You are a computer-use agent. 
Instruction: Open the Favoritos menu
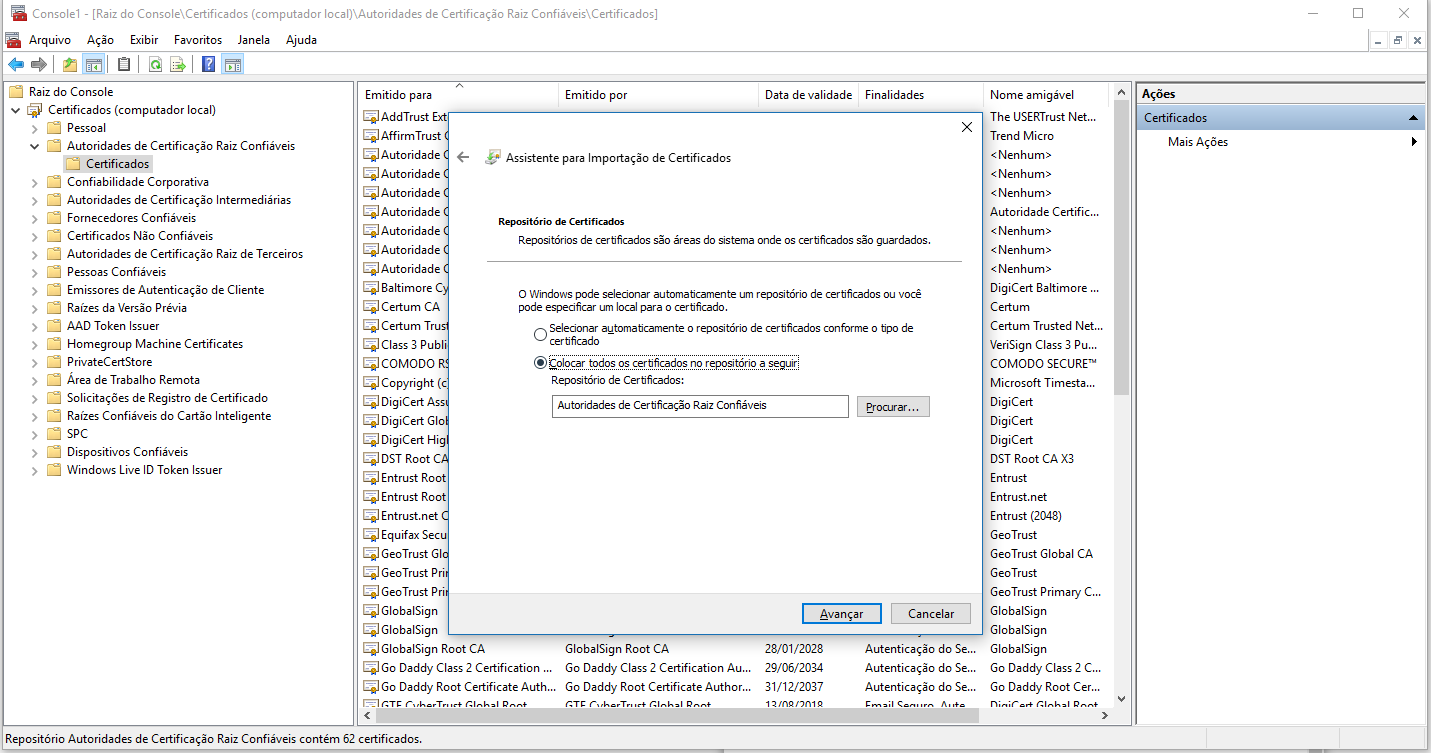tap(198, 40)
